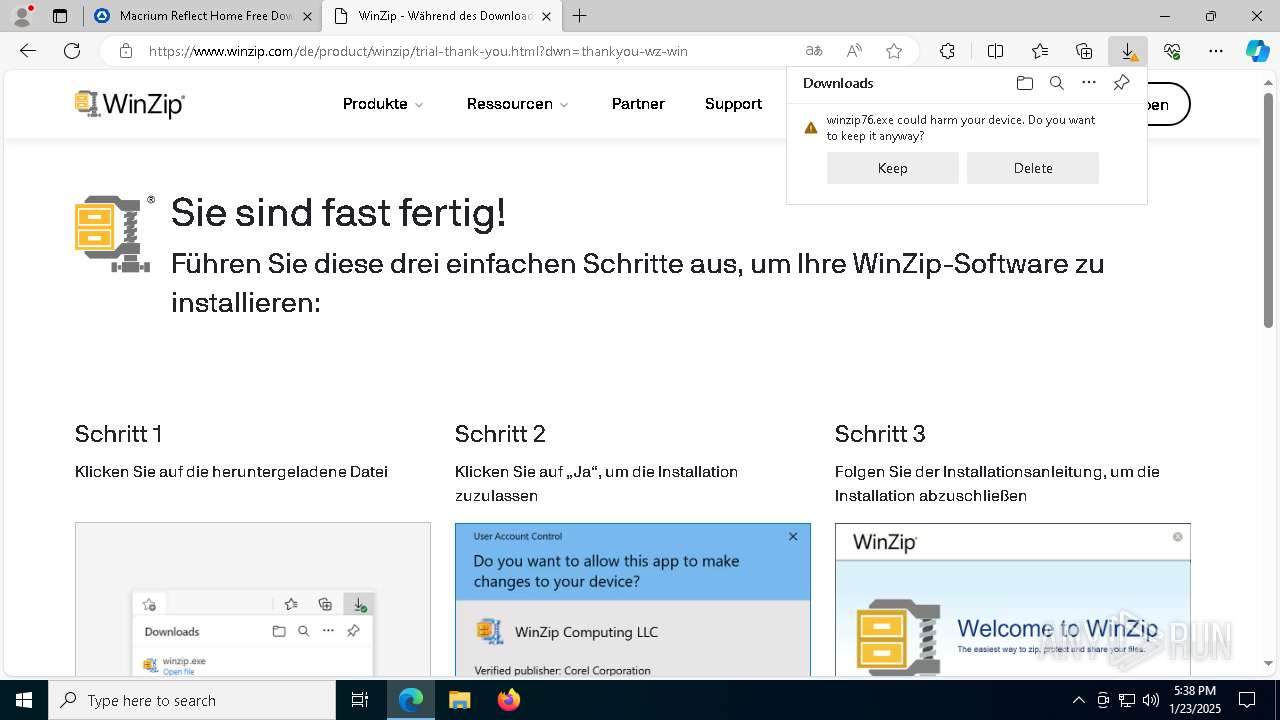This screenshot has height=720, width=1280.
Task: Expand the Produkte menu
Action: [383, 104]
